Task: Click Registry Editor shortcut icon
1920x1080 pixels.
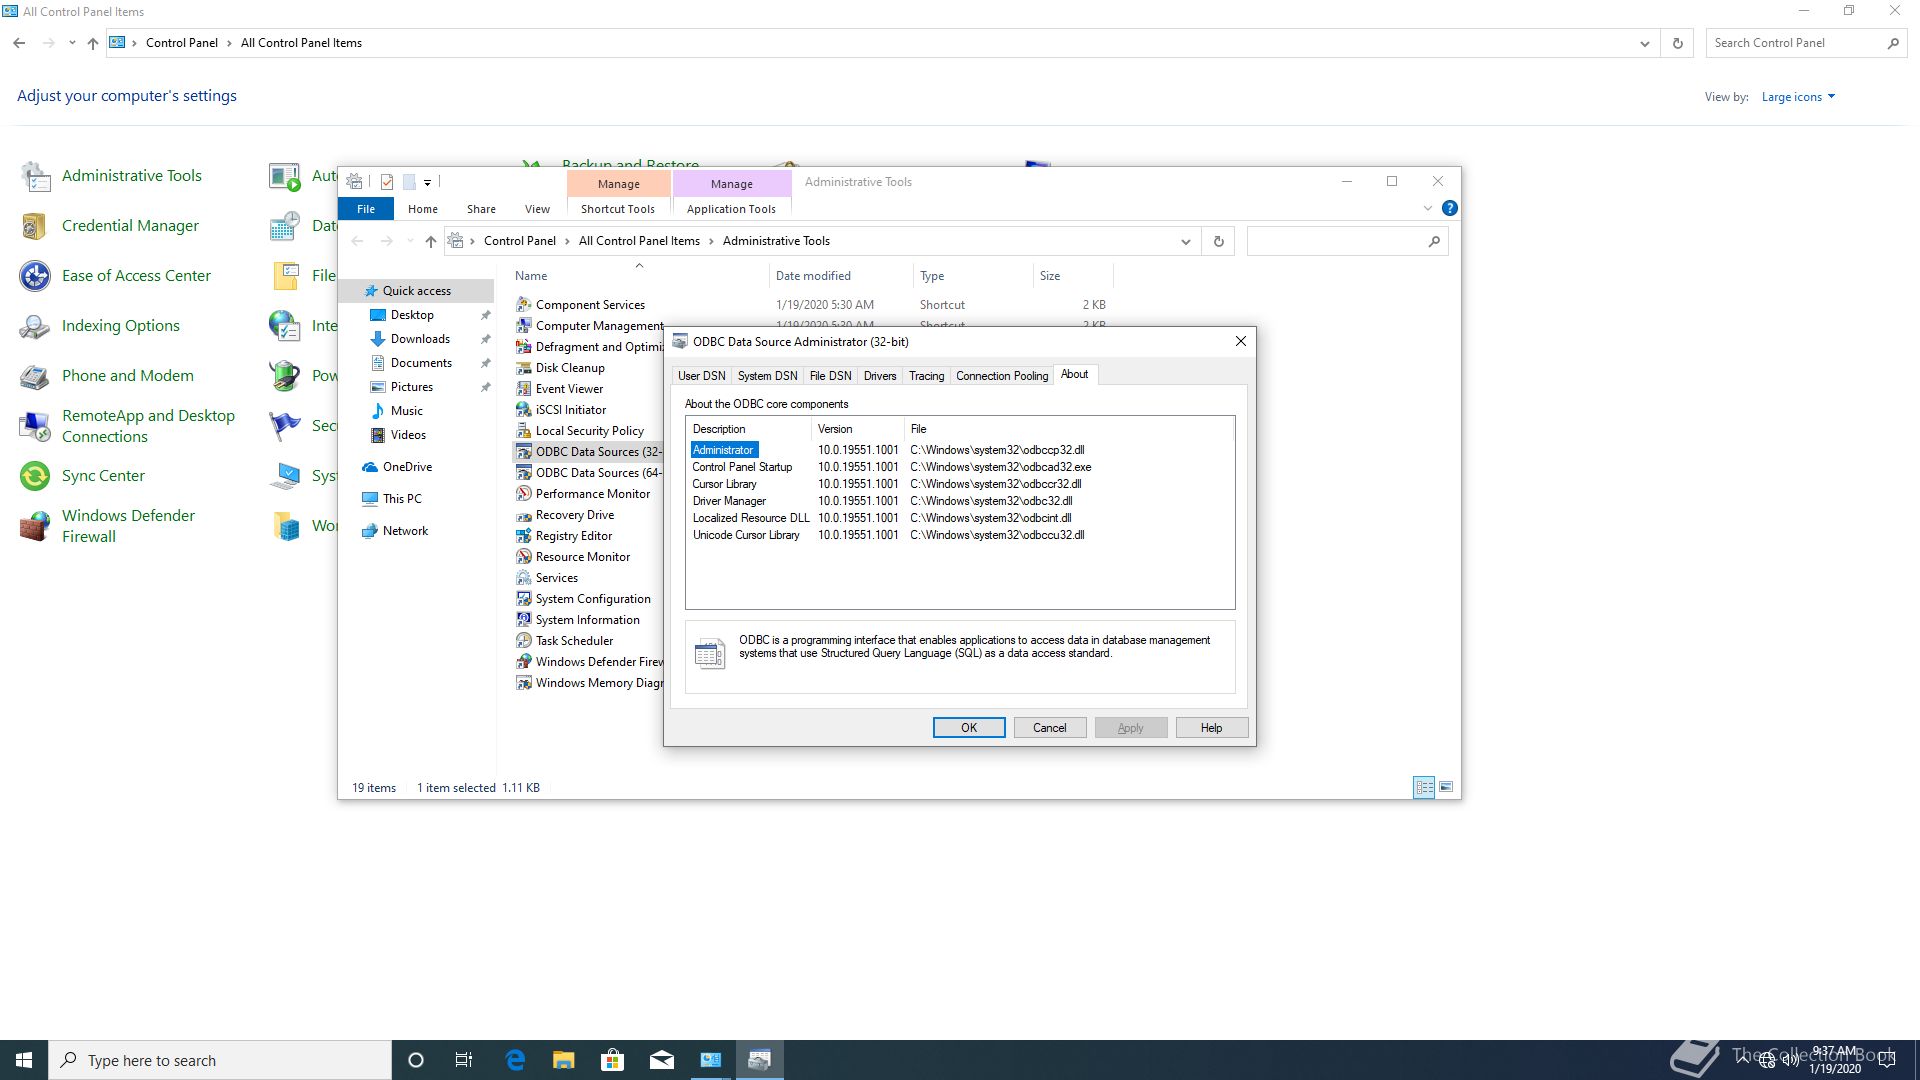Action: point(523,535)
